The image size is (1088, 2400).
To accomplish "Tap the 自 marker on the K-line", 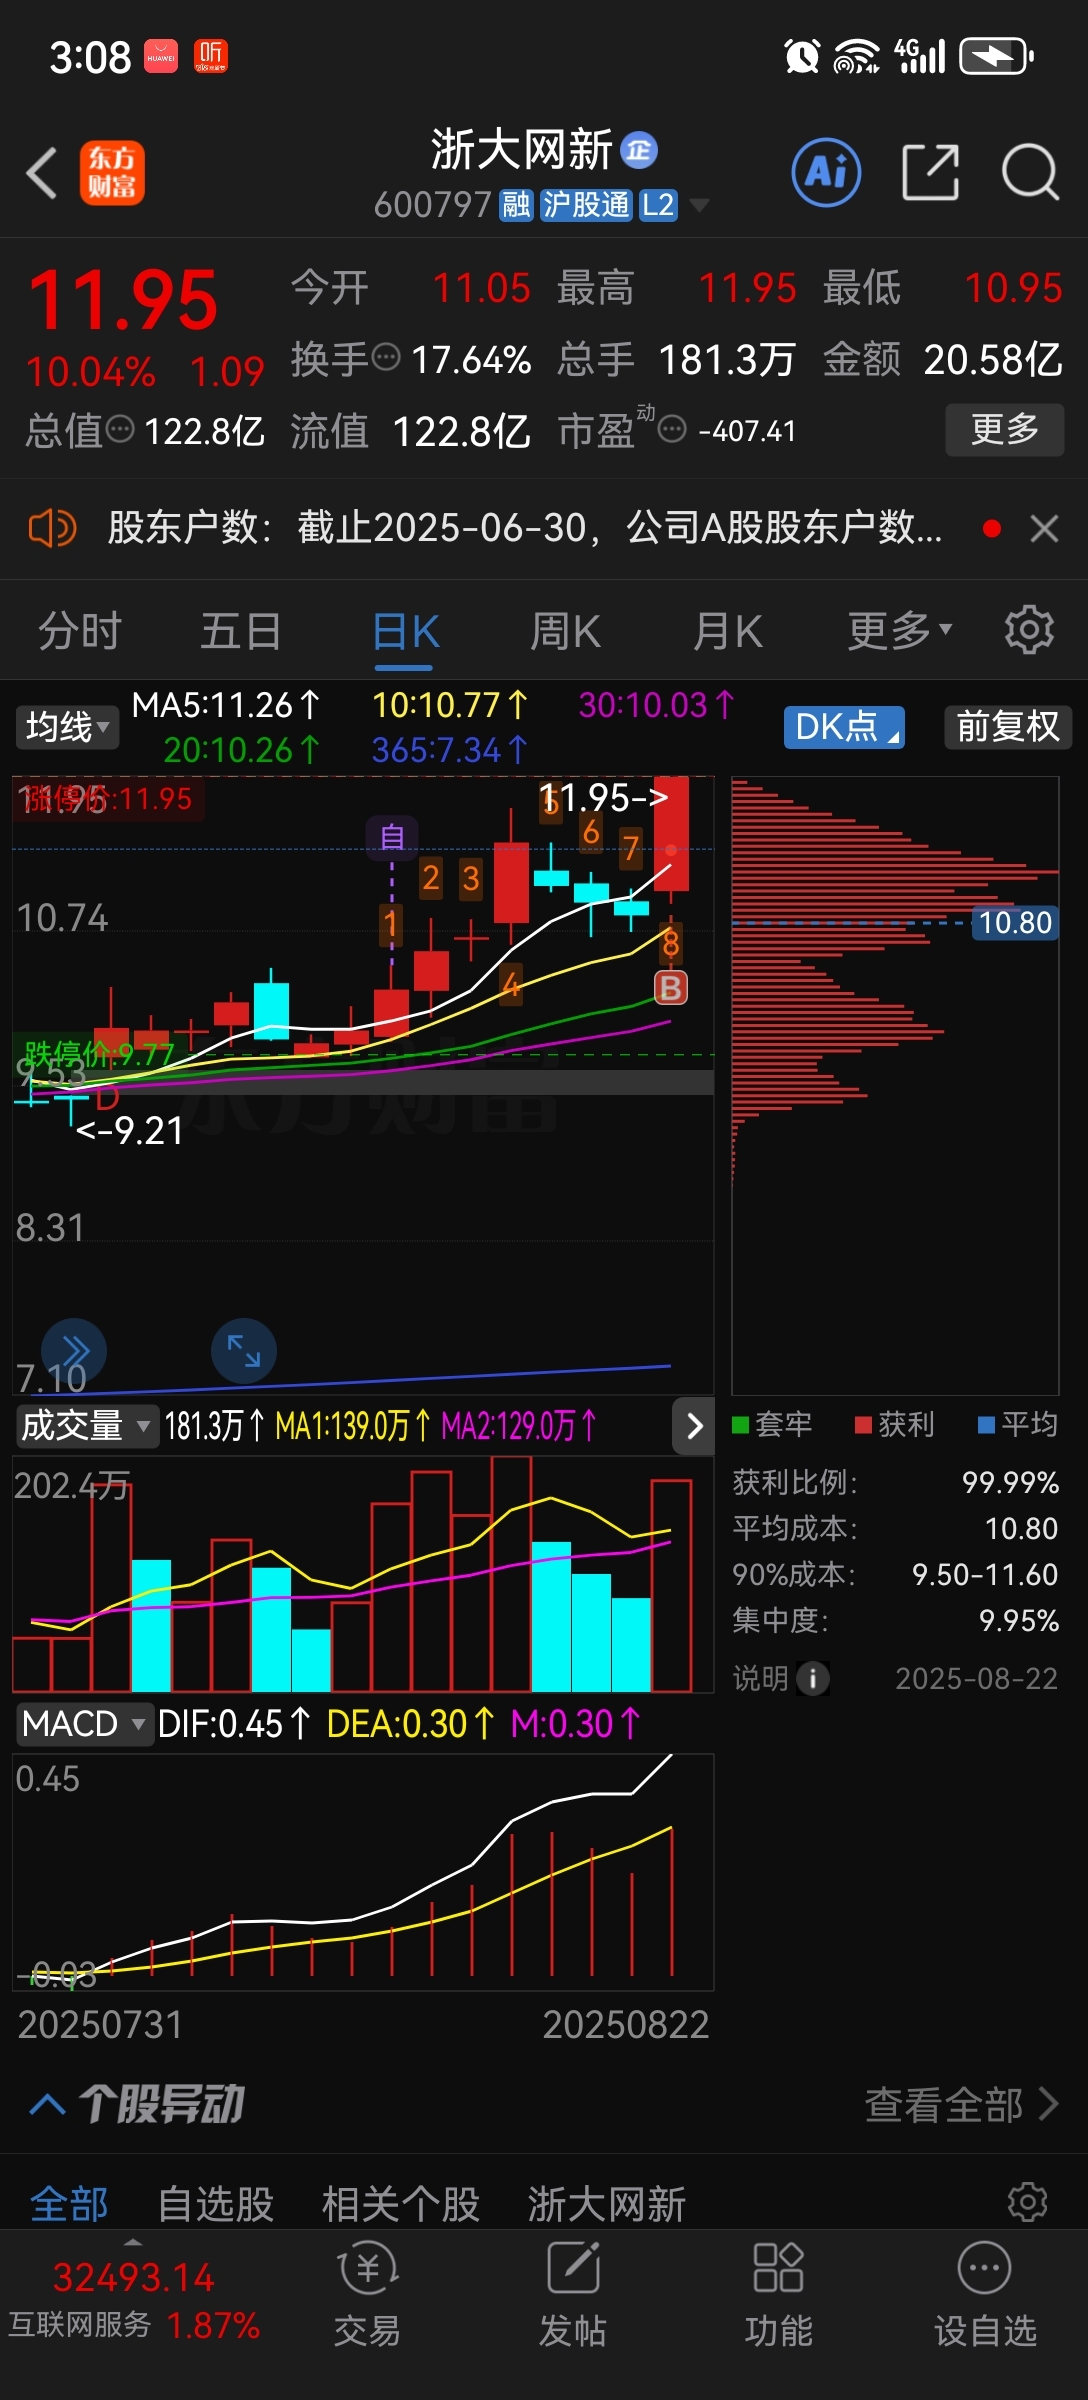I will pos(392,836).
